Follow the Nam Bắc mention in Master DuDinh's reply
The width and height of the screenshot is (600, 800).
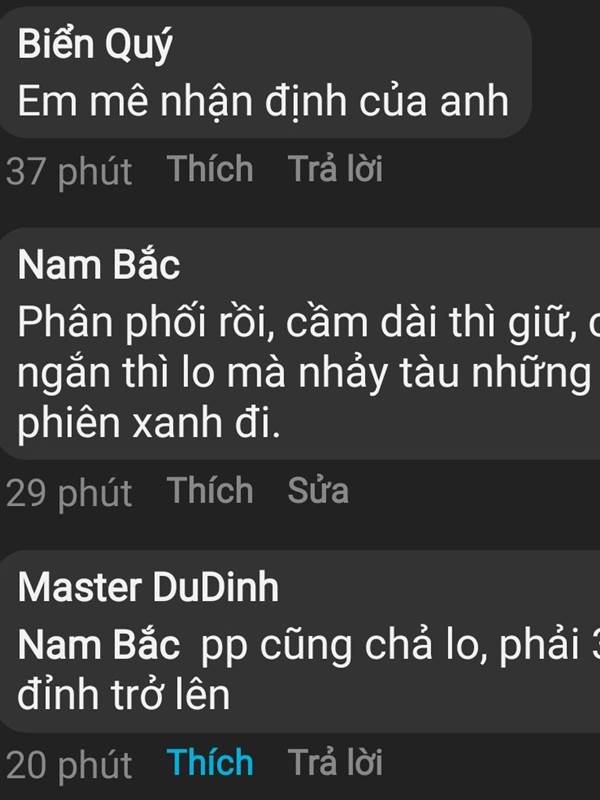99,645
